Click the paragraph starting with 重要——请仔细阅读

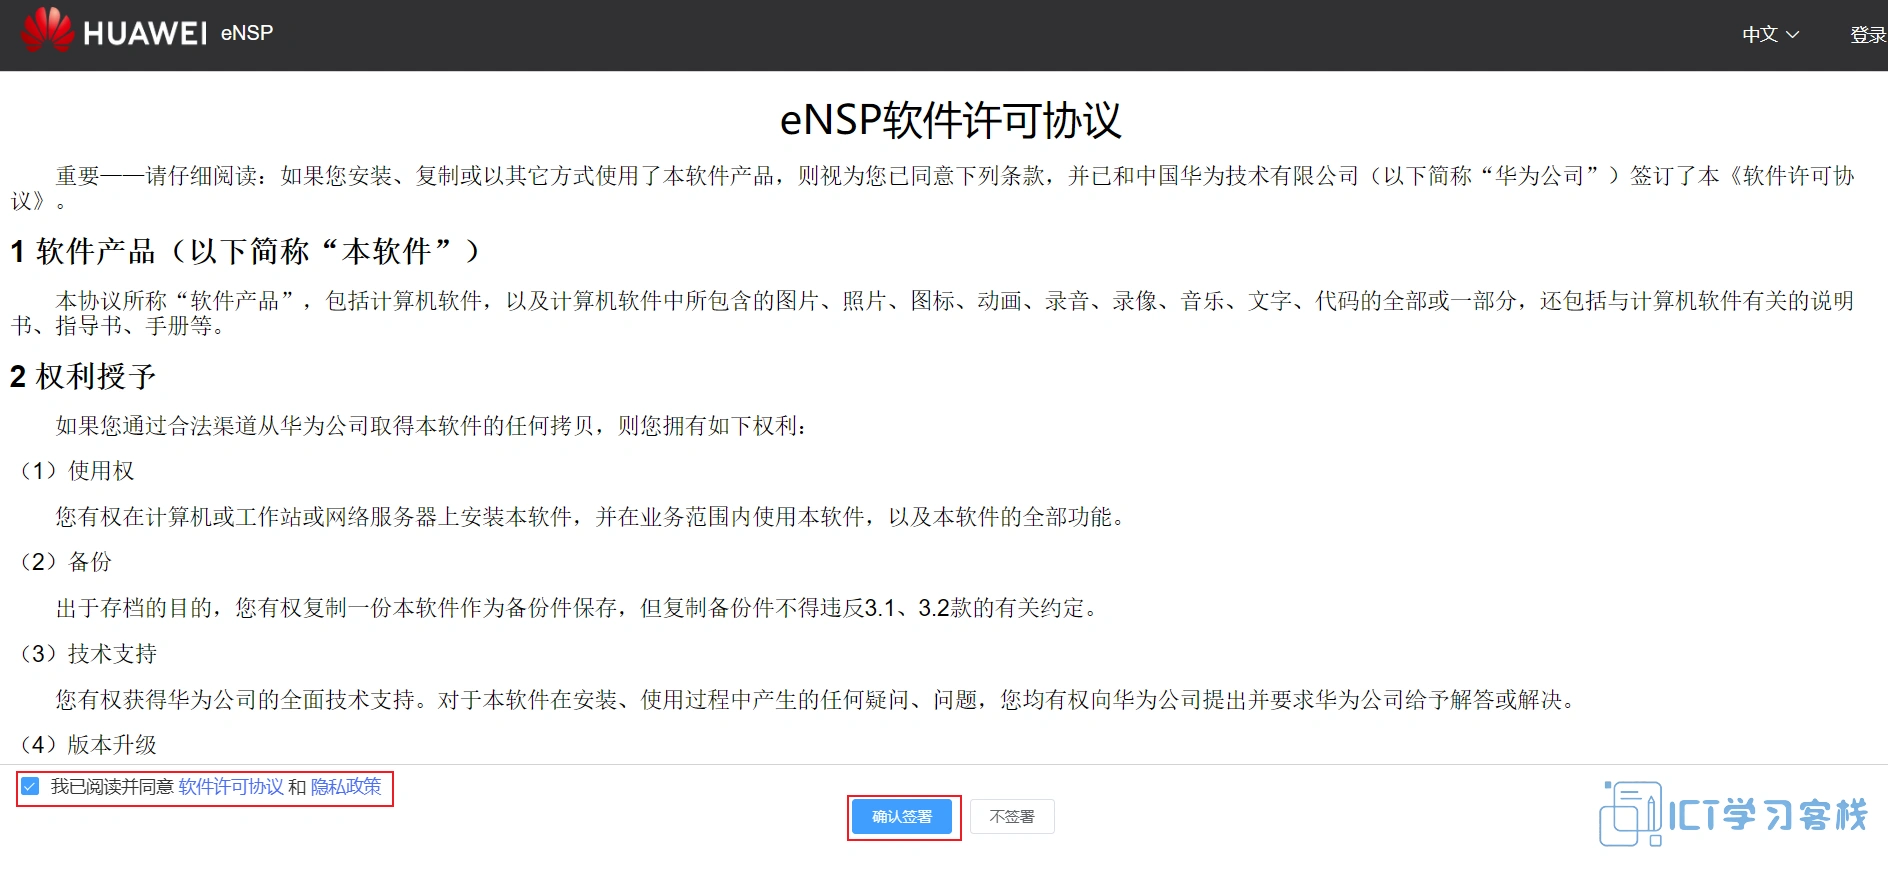click(x=933, y=188)
